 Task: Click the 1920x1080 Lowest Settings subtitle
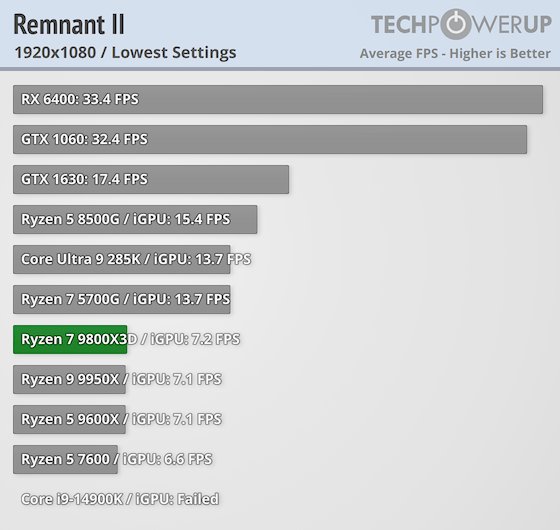(125, 52)
